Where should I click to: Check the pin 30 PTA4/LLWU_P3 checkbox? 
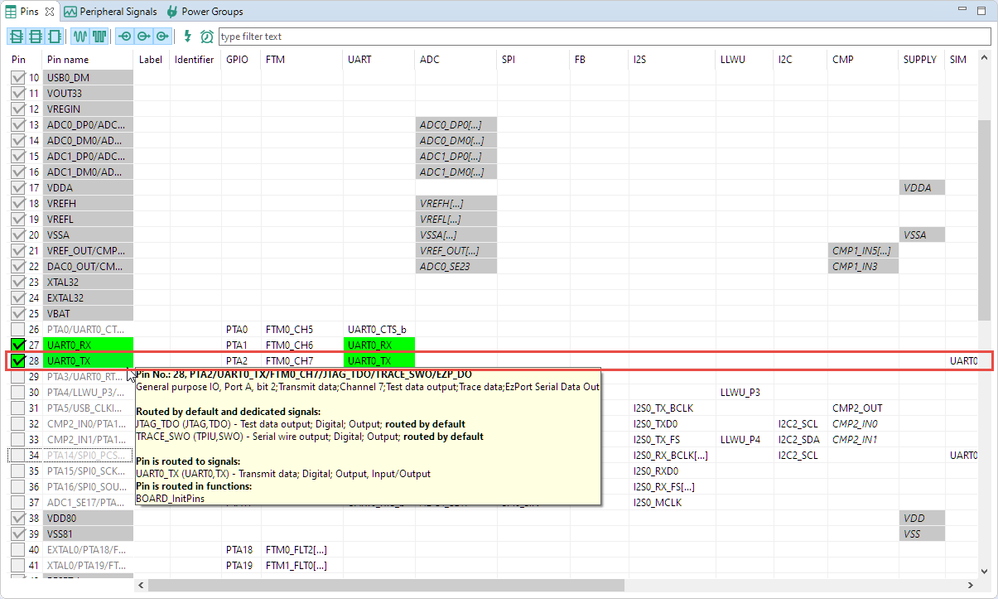coord(18,392)
